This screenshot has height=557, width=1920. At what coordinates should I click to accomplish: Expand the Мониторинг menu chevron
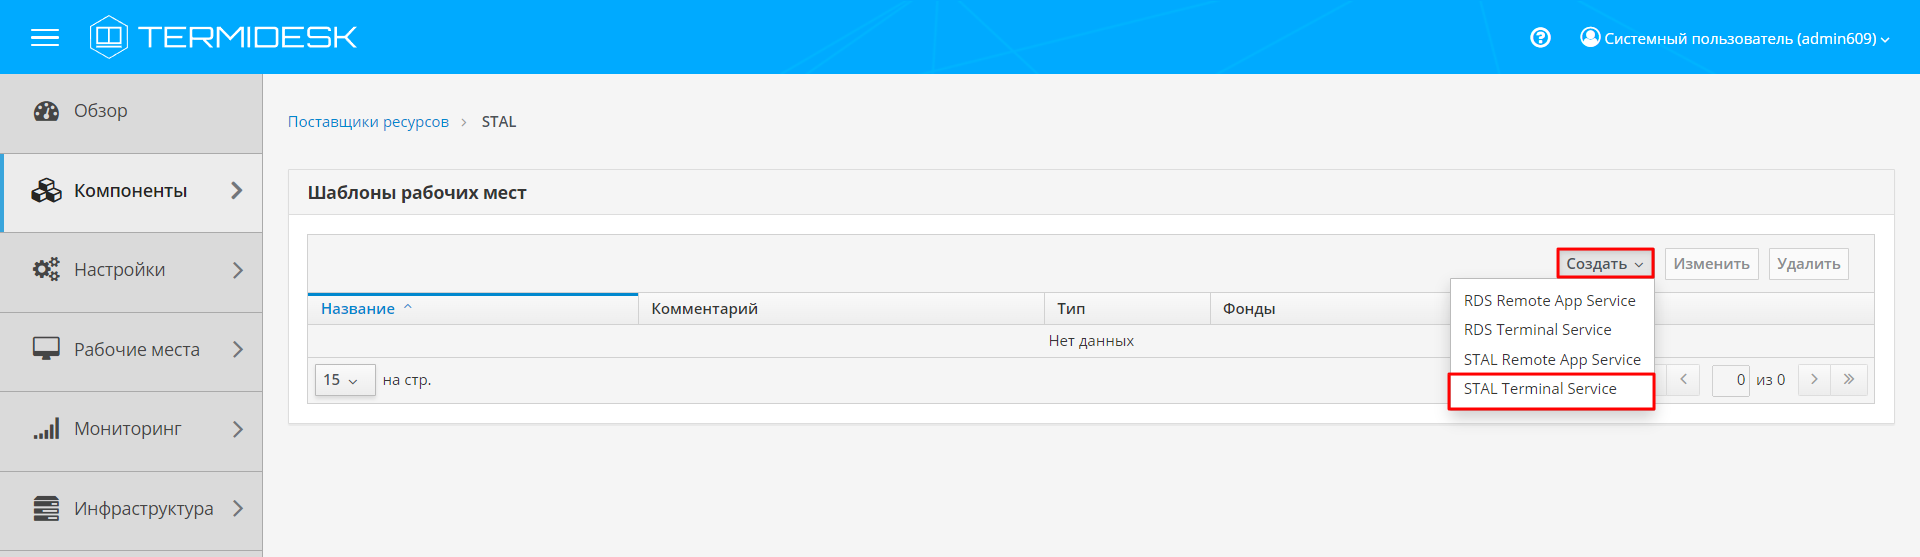click(x=237, y=429)
